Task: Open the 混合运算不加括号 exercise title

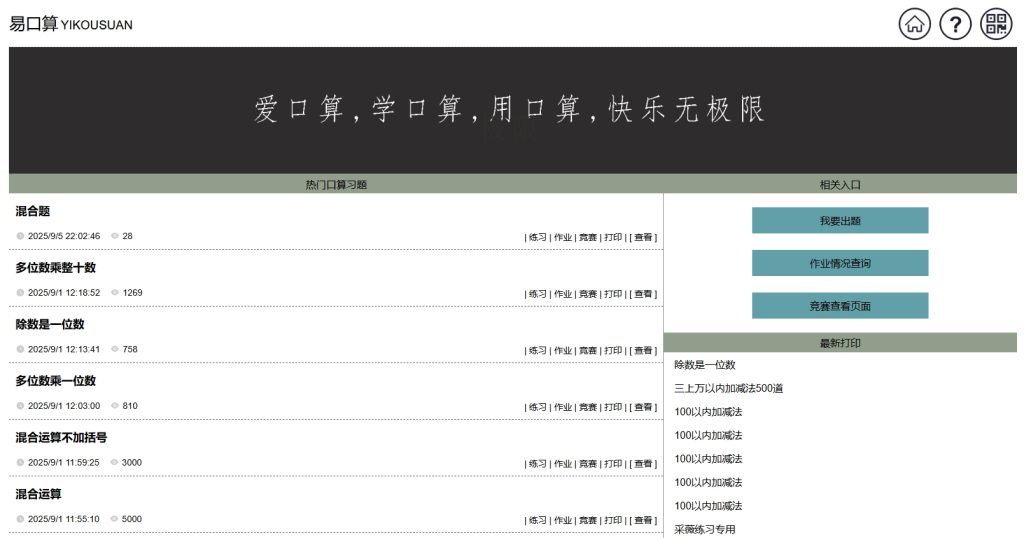Action: (x=61, y=437)
